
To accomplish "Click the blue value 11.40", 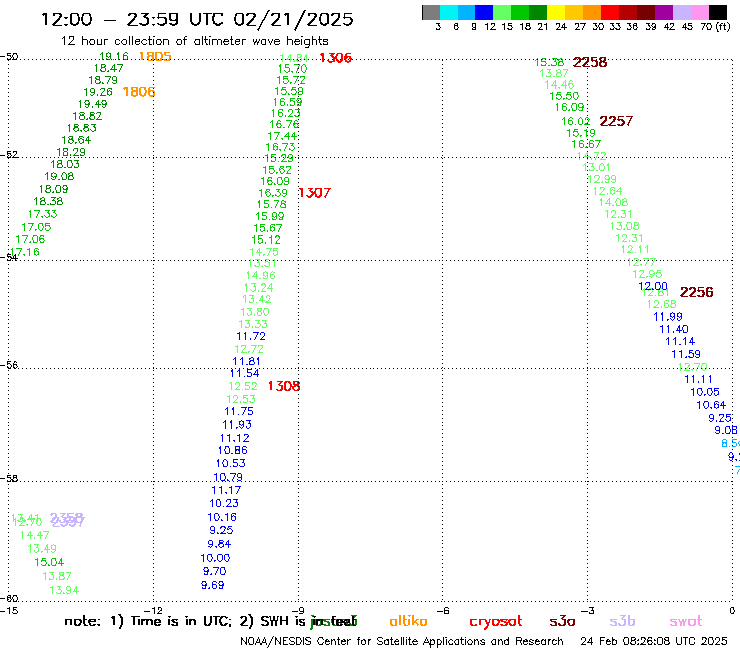I will coord(674,329).
